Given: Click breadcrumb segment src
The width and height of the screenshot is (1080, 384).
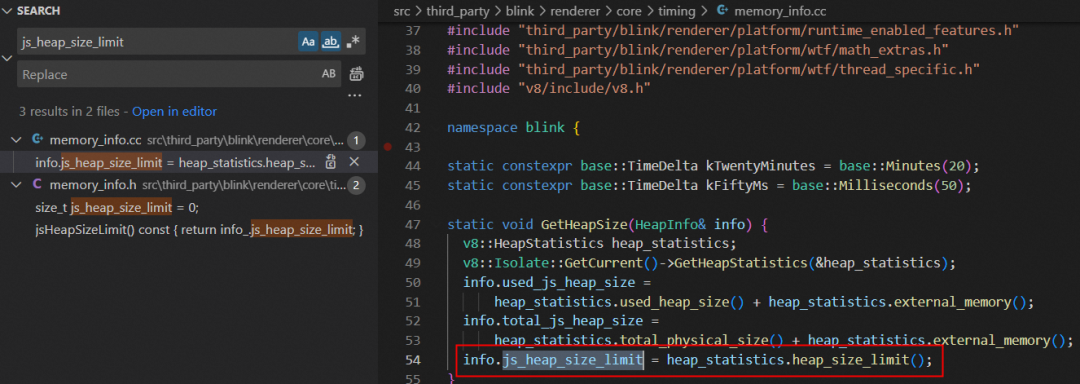Looking at the screenshot, I should pyautogui.click(x=401, y=11).
